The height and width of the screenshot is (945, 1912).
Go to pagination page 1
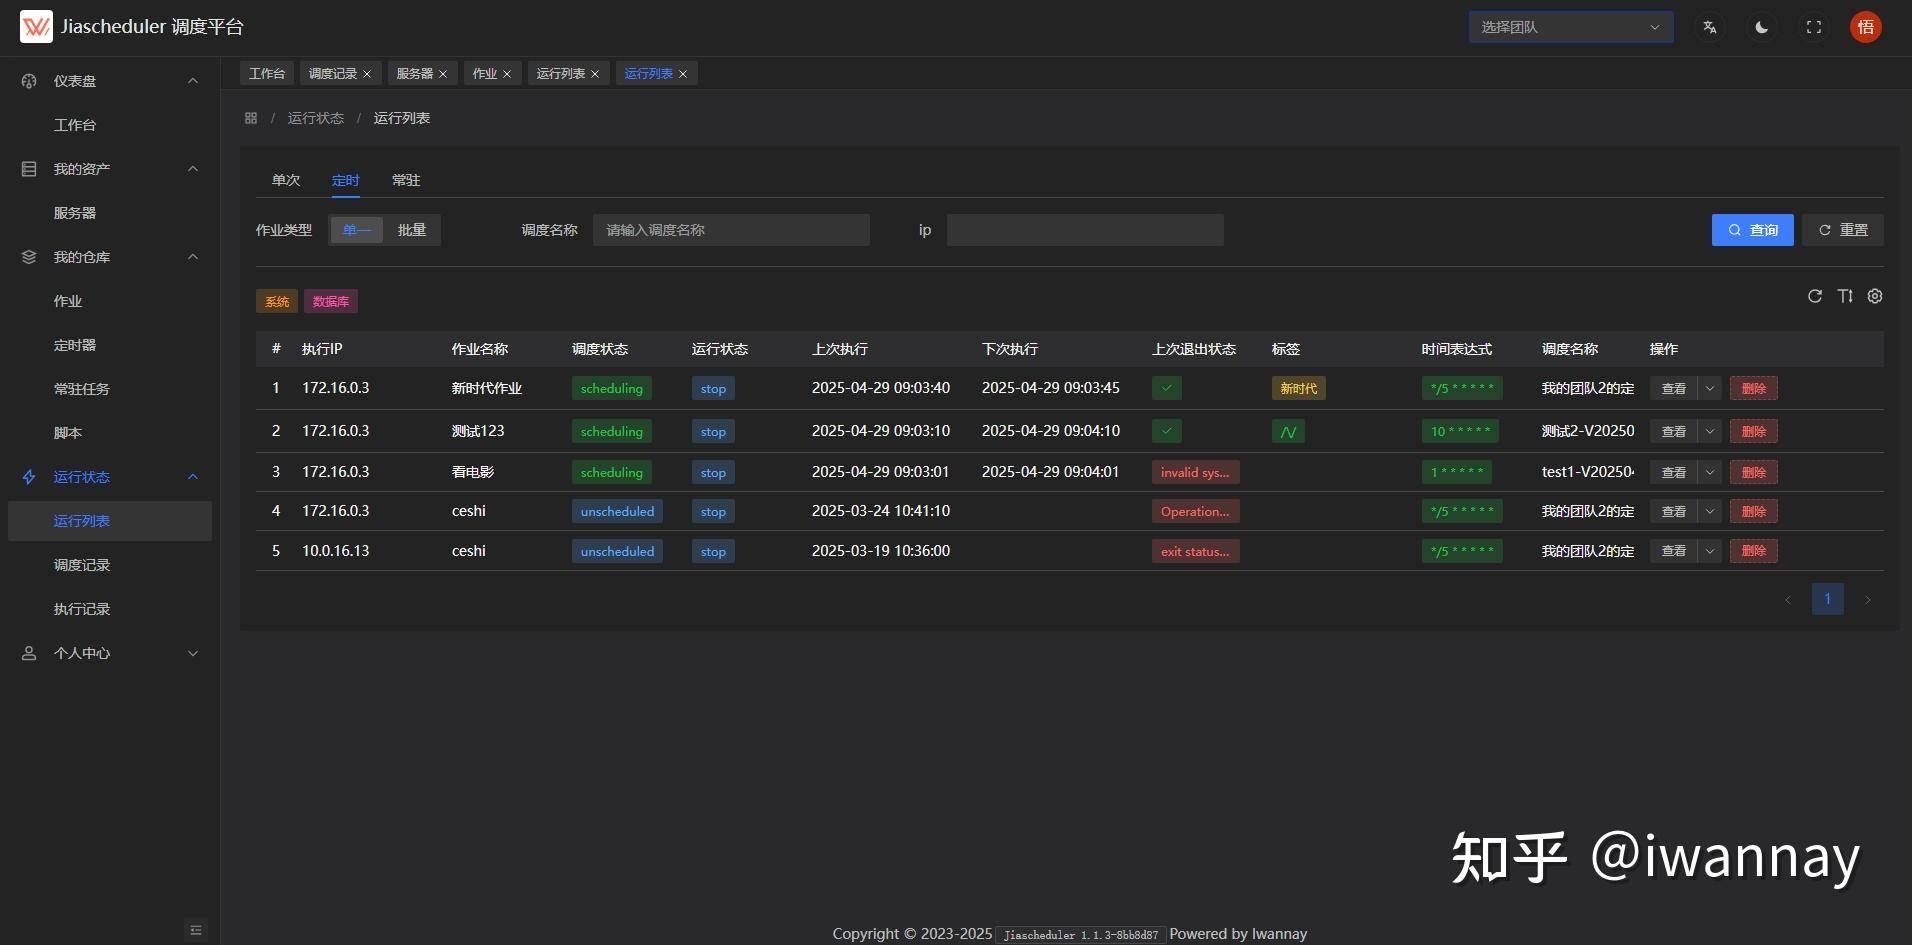tap(1828, 599)
